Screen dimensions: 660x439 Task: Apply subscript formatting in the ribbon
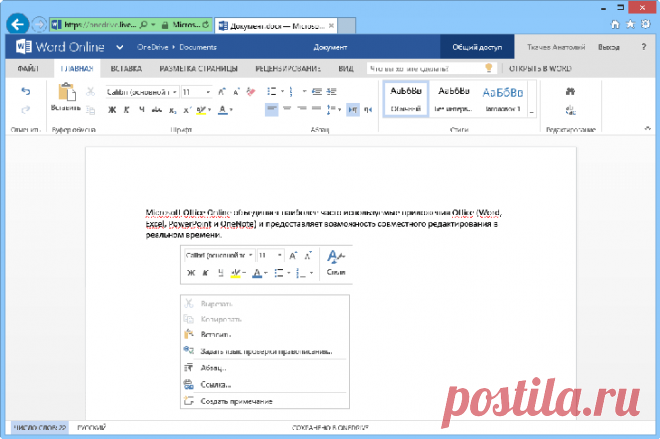point(173,110)
